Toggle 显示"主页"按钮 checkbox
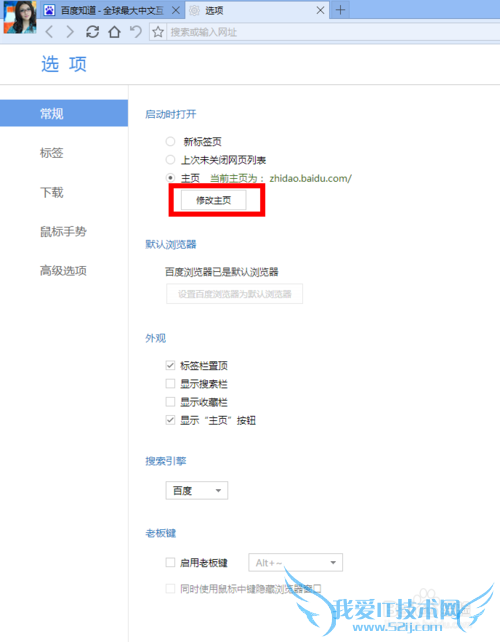This screenshot has width=500, height=642. (x=170, y=420)
